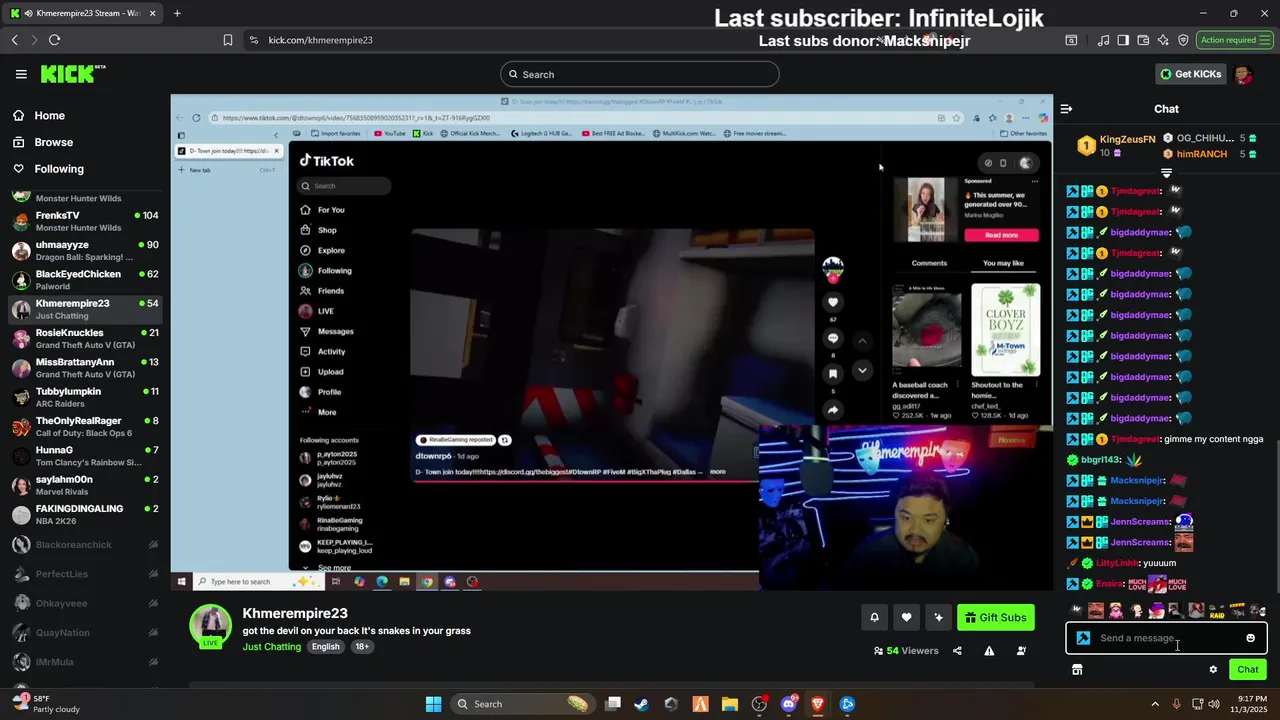This screenshot has height=720, width=1280.
Task: Click Gift Subs button
Action: [x=995, y=617]
